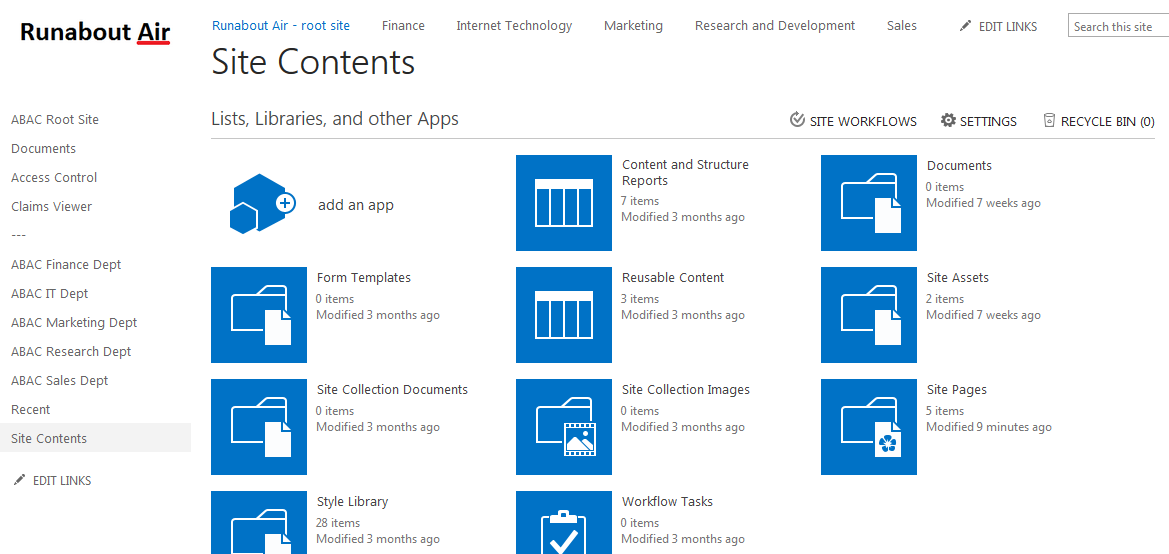Open Site Workflows
1169x554 pixels.
pos(854,121)
